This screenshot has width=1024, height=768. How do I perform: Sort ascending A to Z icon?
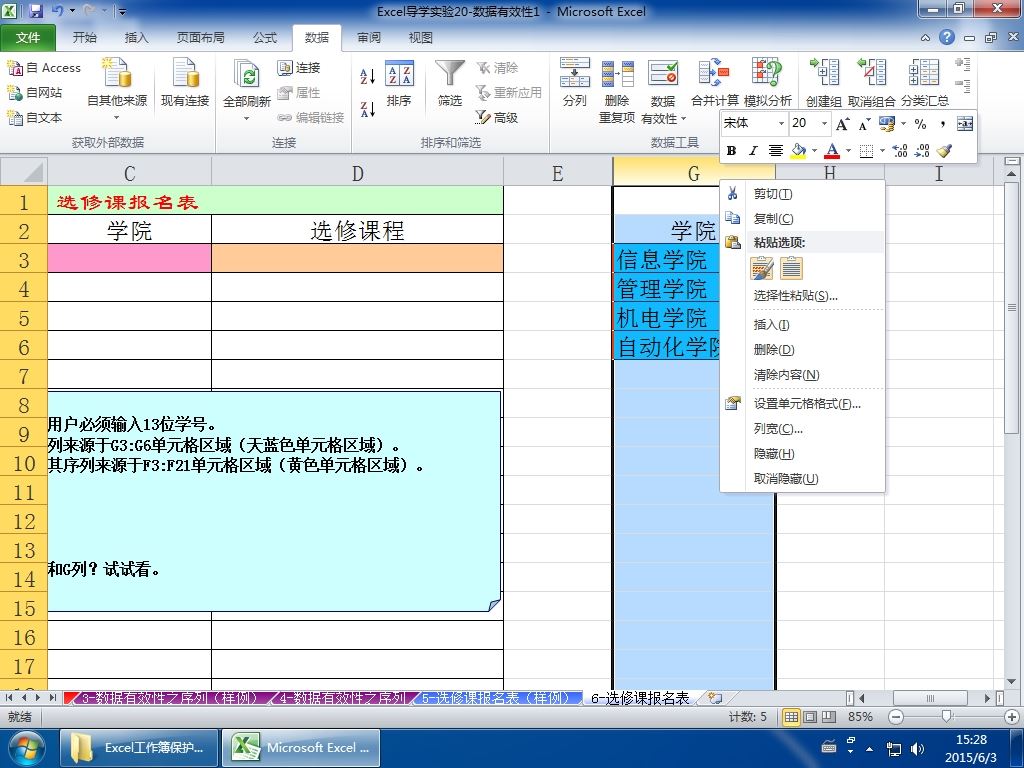368,76
